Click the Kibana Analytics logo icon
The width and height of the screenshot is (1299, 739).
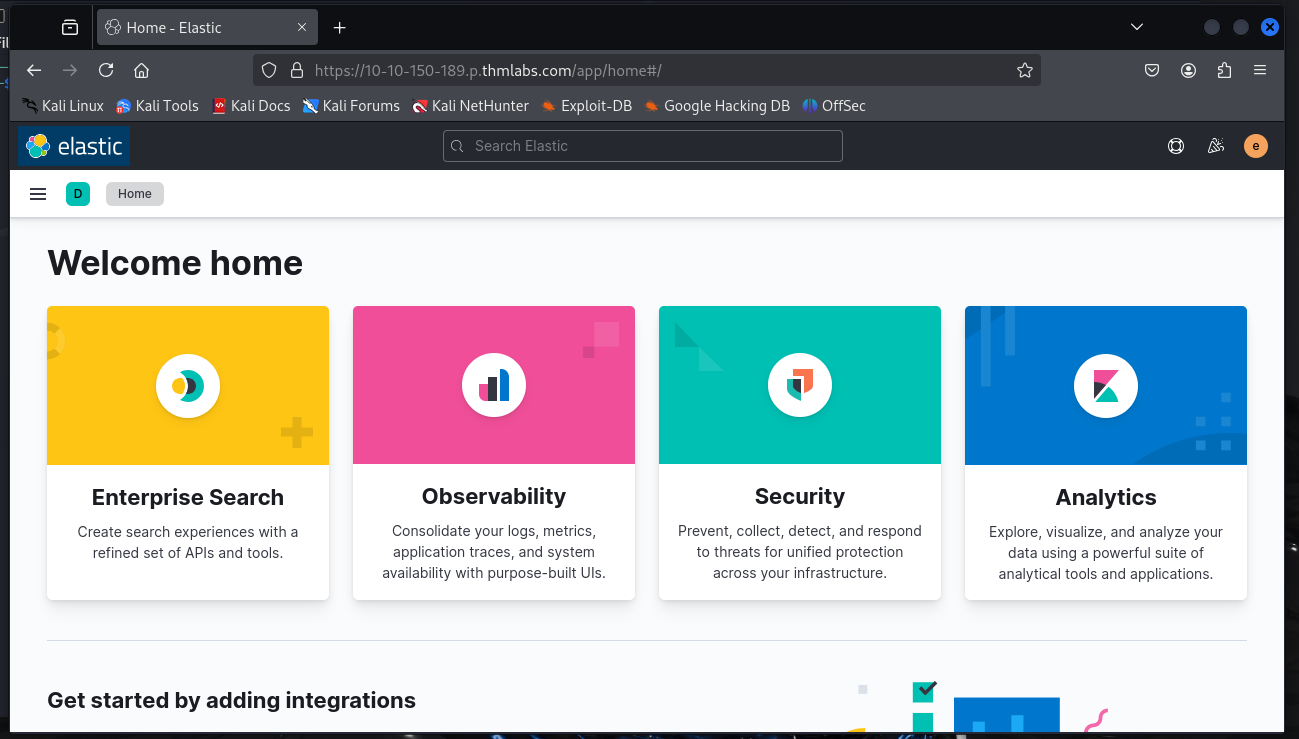1106,385
